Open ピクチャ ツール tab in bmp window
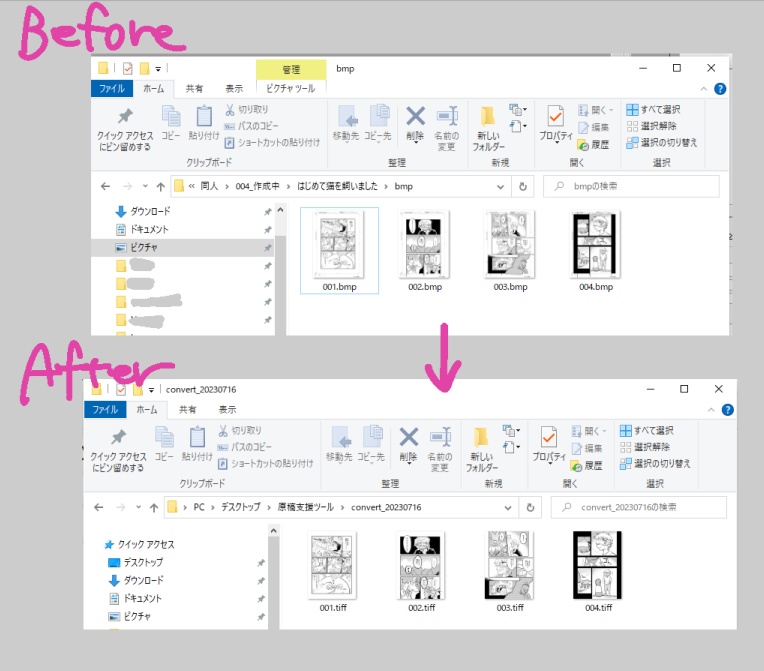The height and width of the screenshot is (671, 764). (291, 89)
